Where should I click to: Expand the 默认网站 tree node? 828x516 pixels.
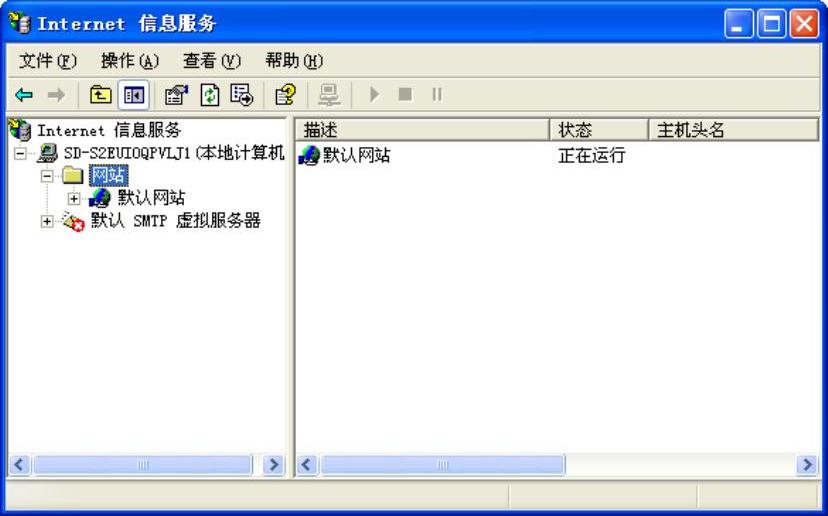pos(74,199)
